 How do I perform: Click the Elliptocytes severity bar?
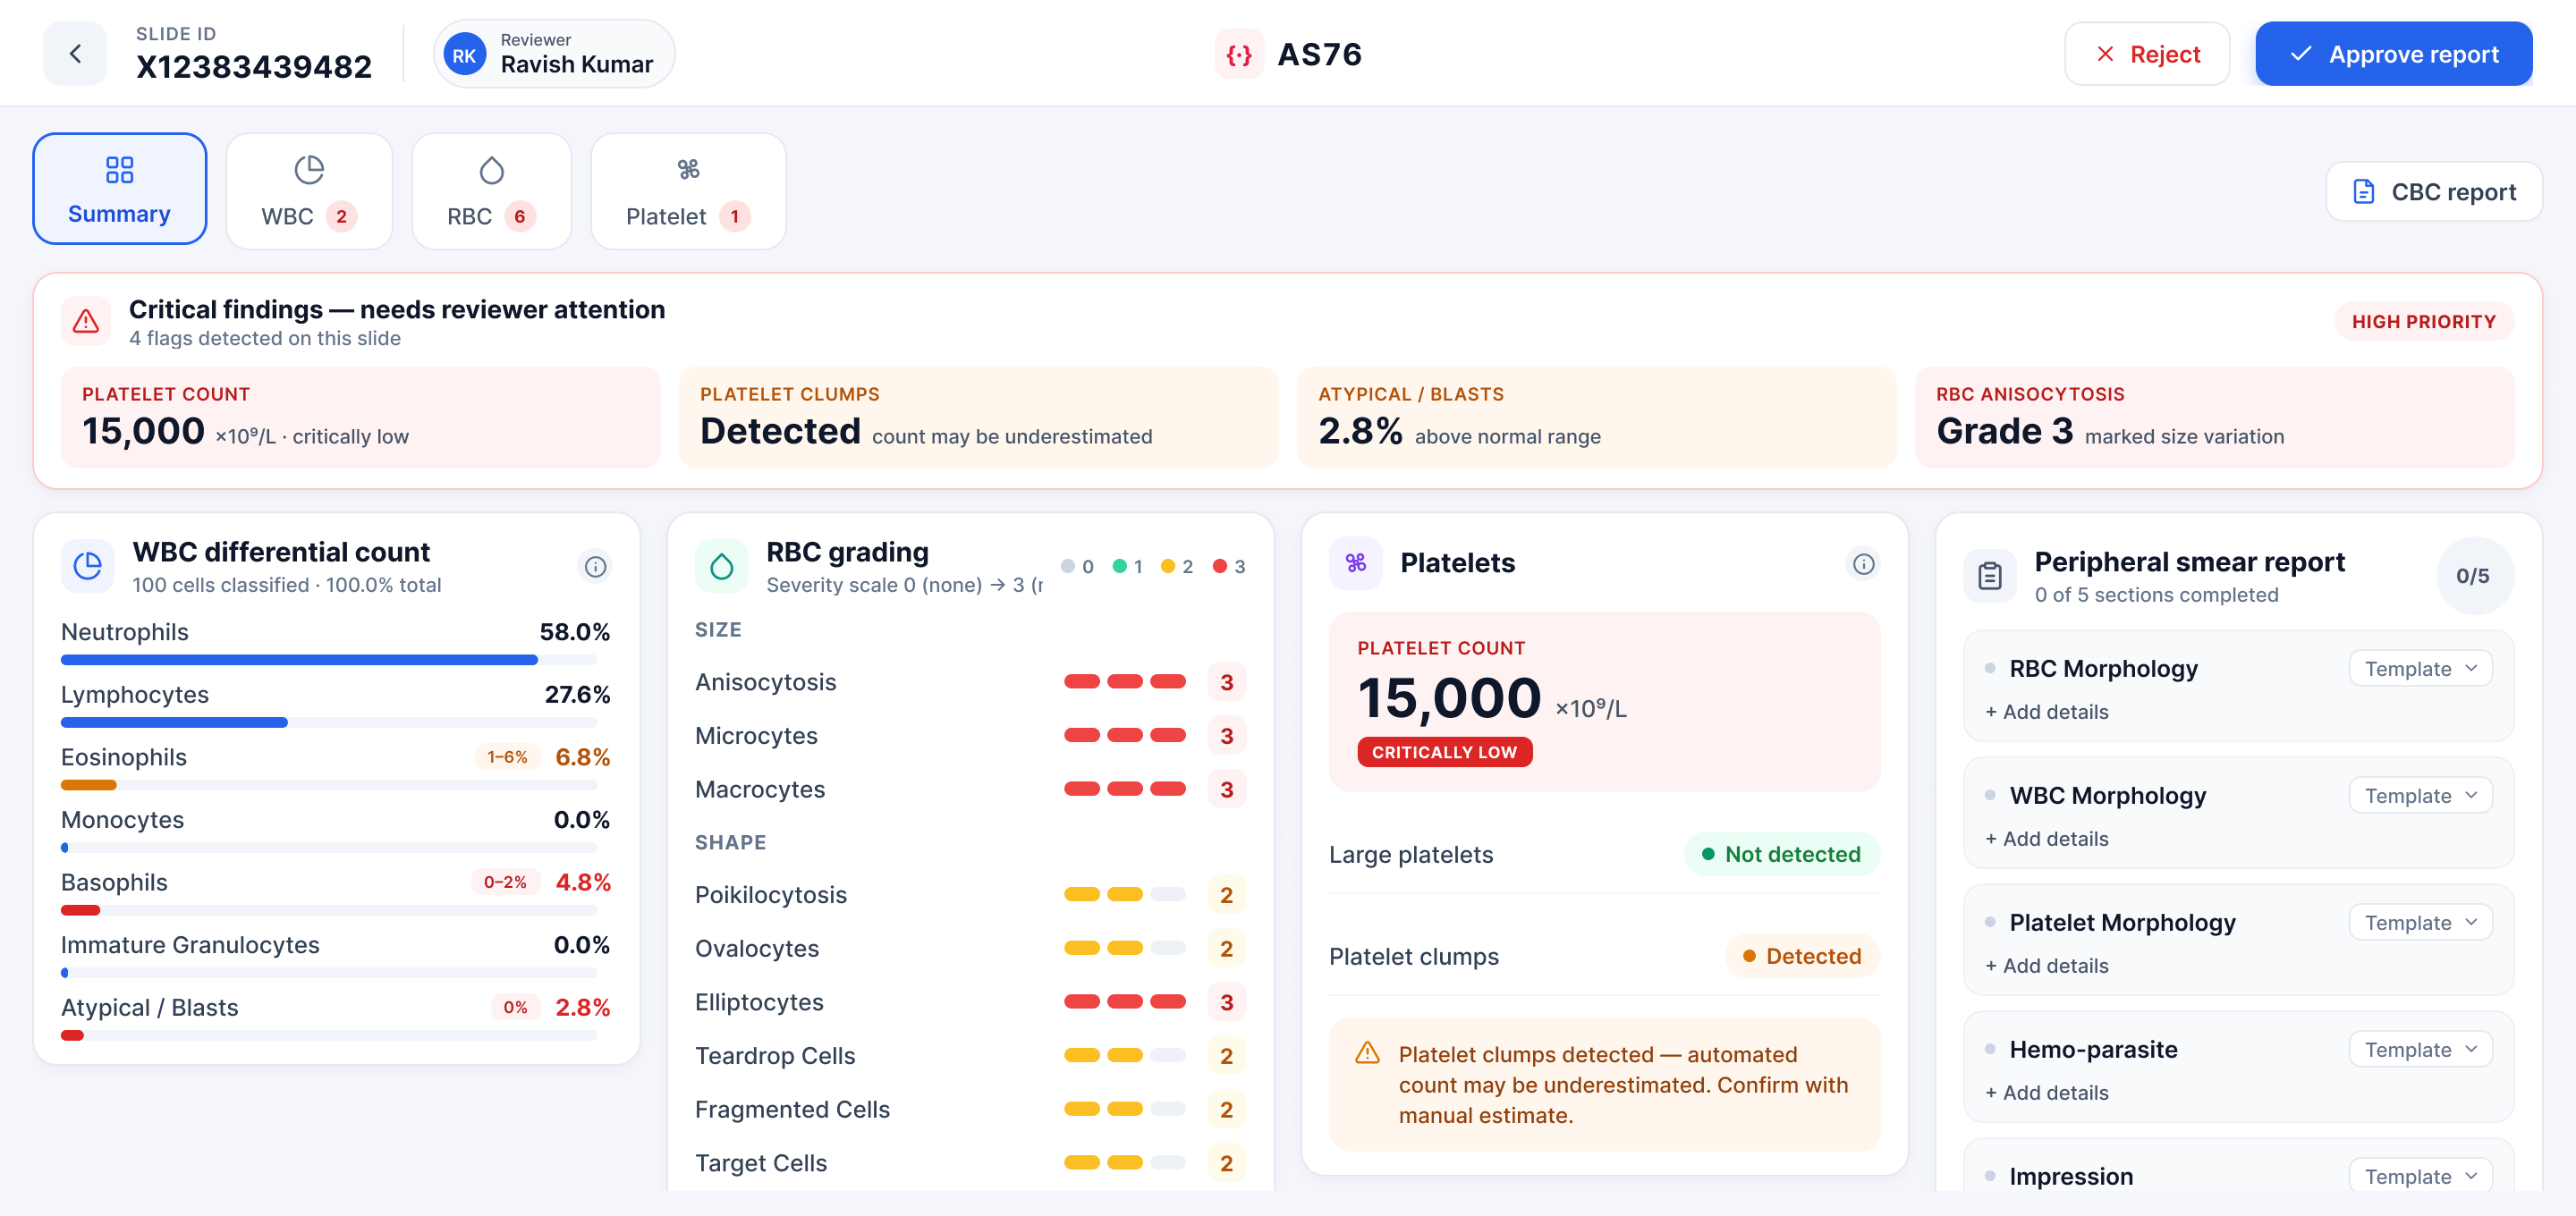[1125, 1001]
